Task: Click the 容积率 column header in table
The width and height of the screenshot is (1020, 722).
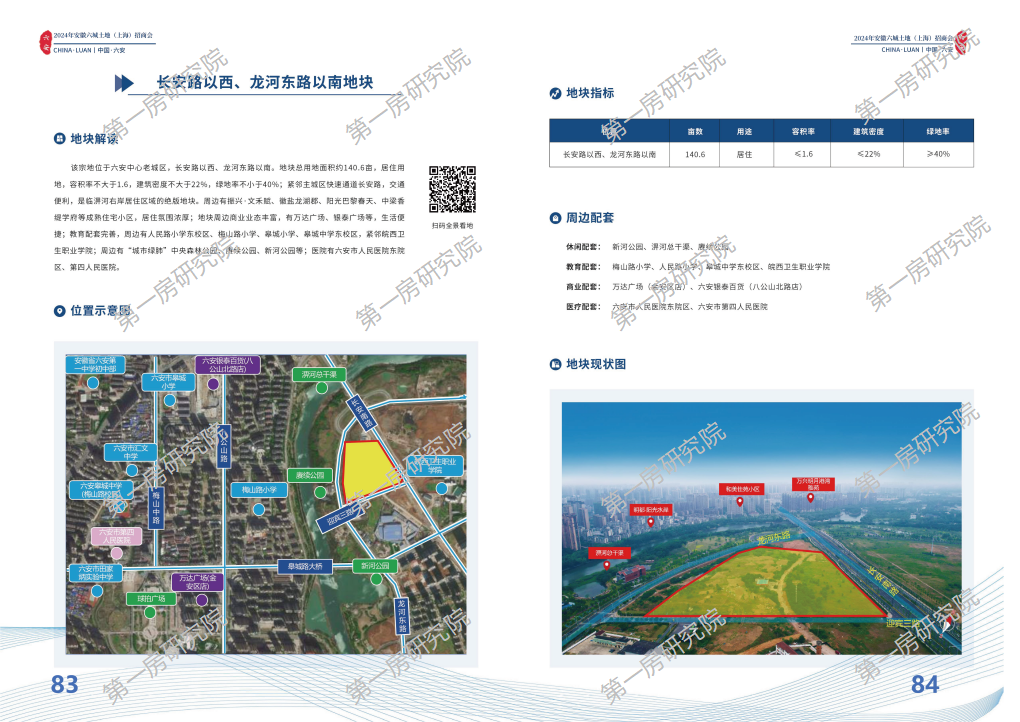Action: coord(803,131)
